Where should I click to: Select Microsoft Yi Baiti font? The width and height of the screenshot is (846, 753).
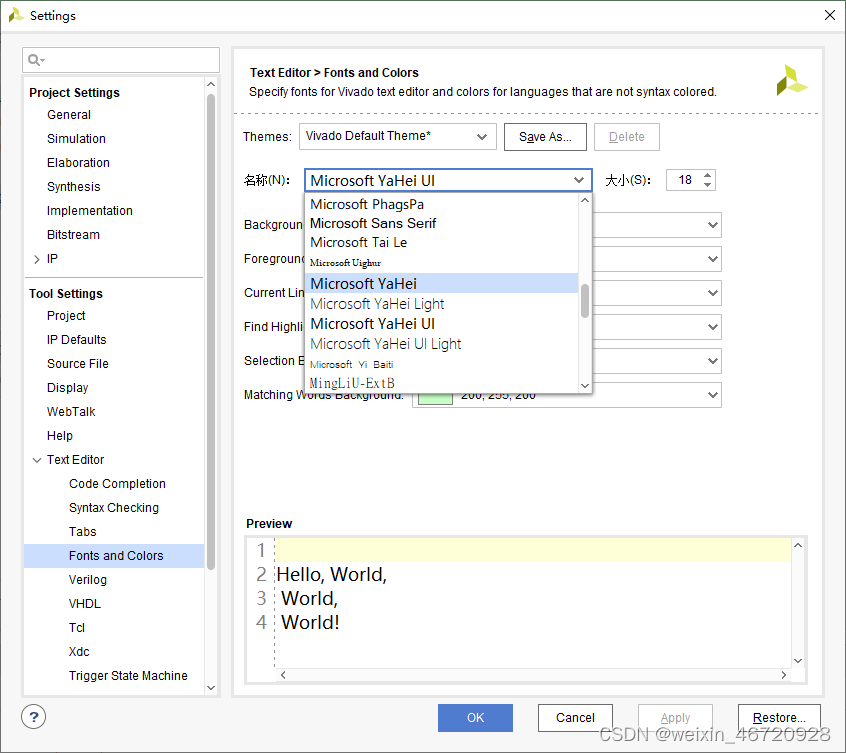(x=442, y=365)
